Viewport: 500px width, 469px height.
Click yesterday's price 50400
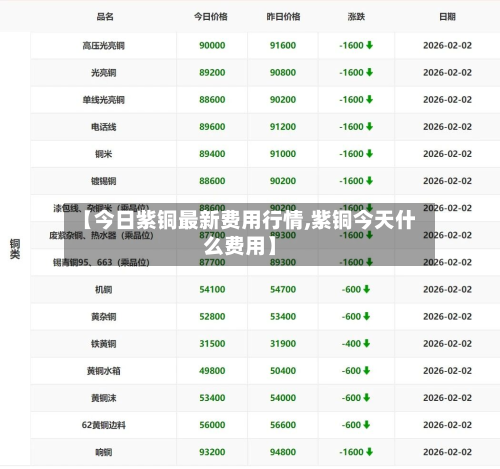point(283,371)
